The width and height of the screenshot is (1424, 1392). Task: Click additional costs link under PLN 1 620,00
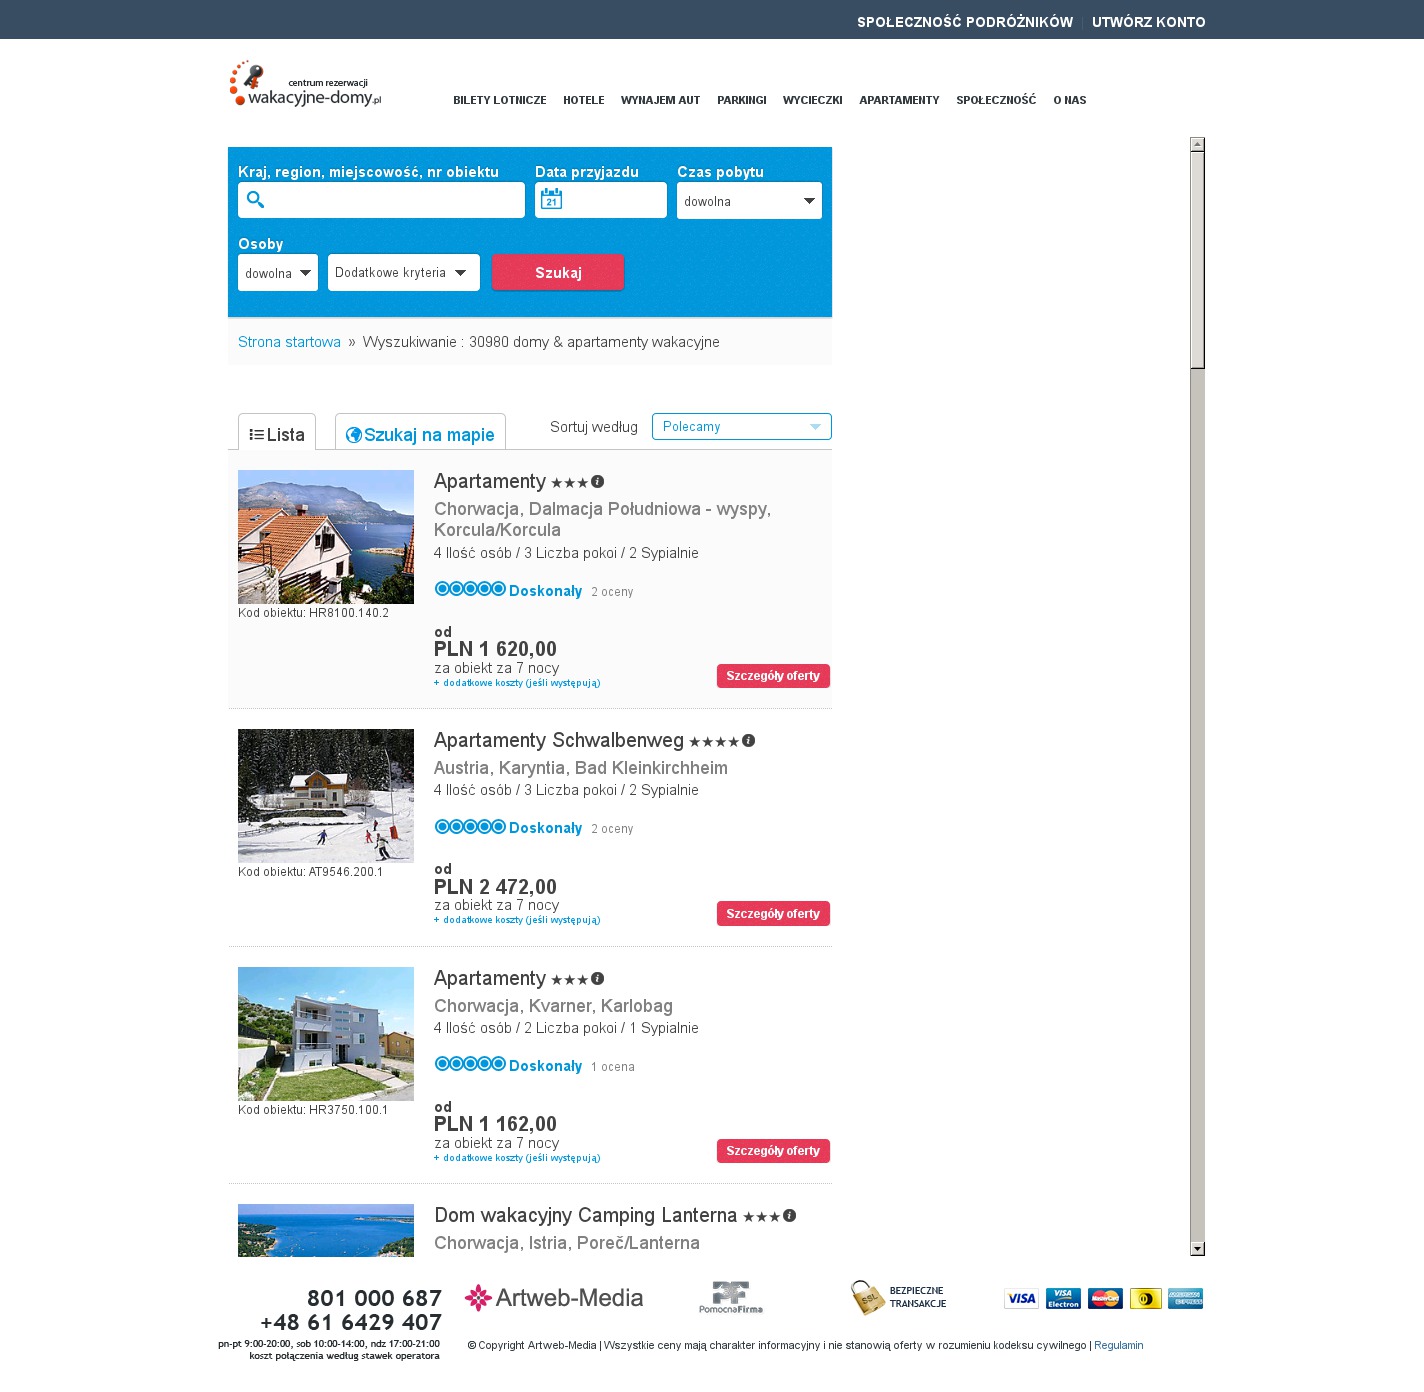click(x=517, y=683)
